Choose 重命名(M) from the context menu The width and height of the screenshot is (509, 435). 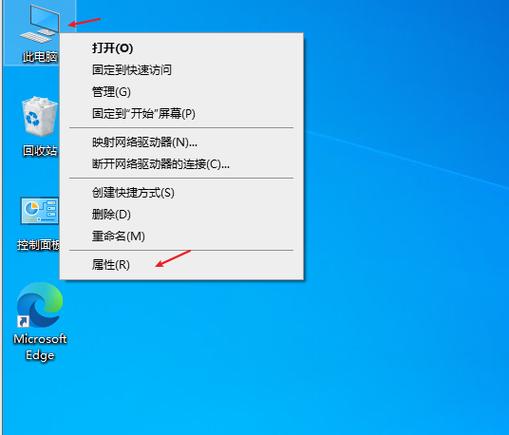click(182, 236)
